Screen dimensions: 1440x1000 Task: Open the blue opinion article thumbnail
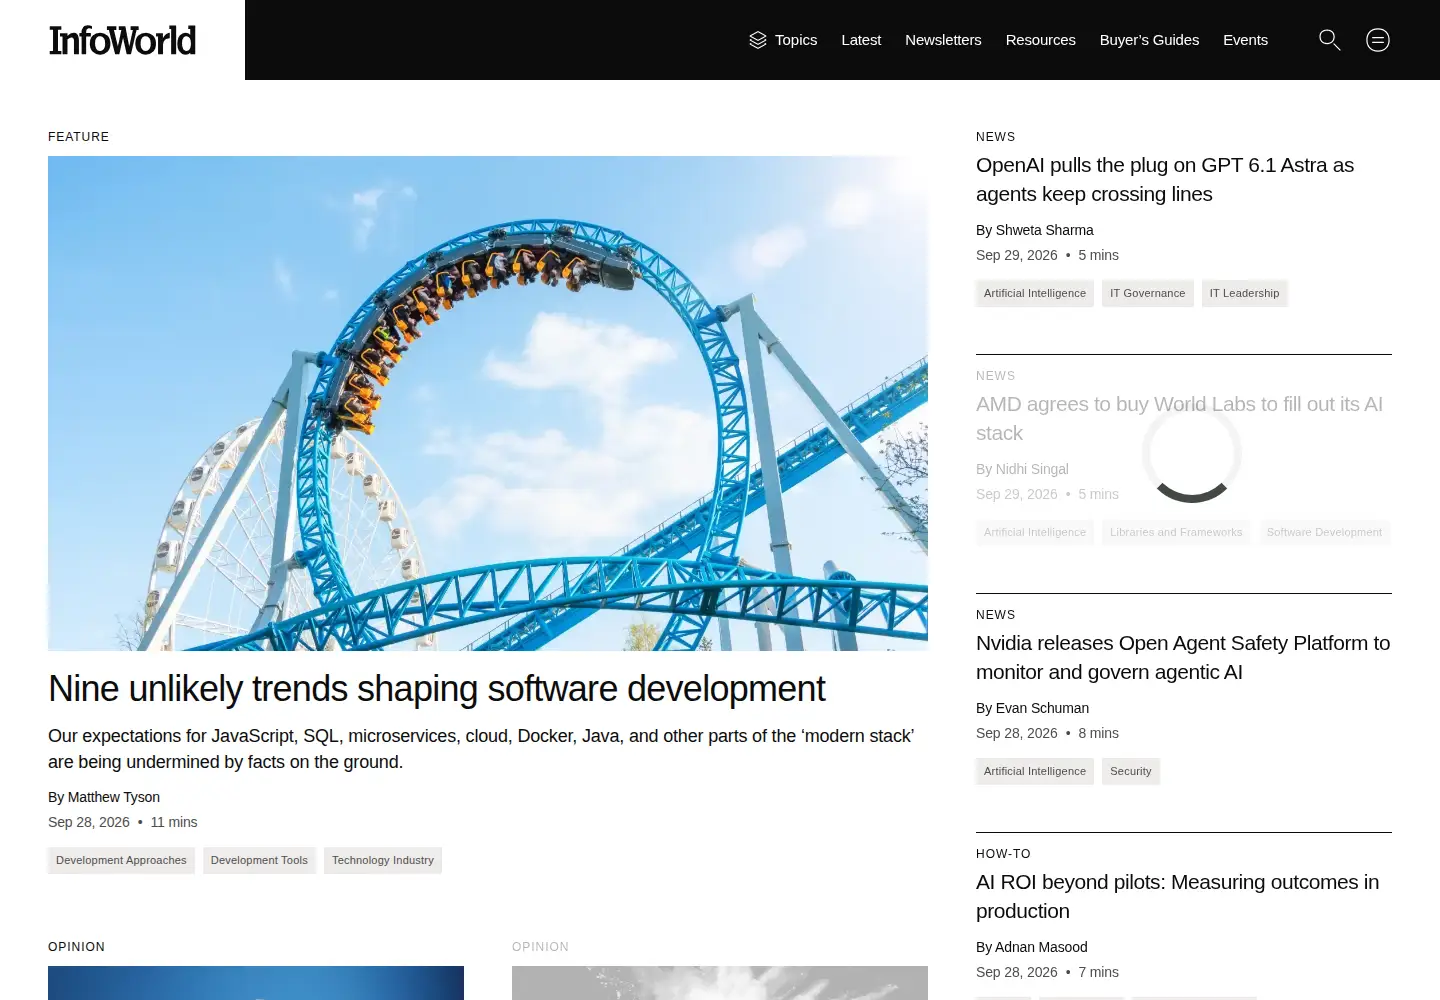[256, 983]
